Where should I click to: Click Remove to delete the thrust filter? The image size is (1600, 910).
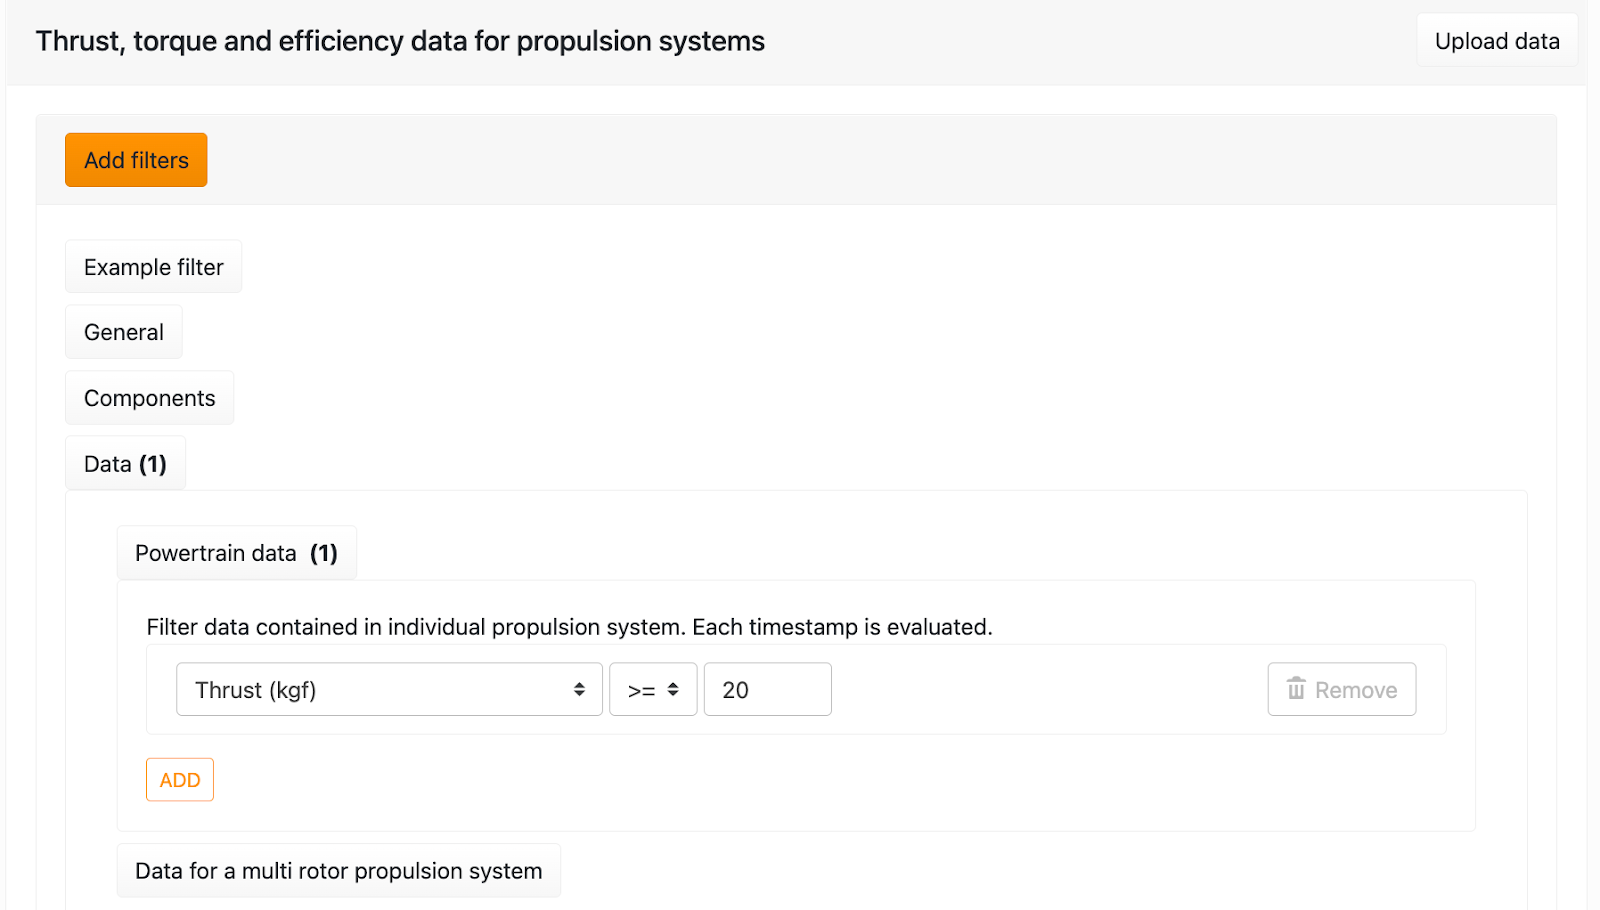[1341, 689]
